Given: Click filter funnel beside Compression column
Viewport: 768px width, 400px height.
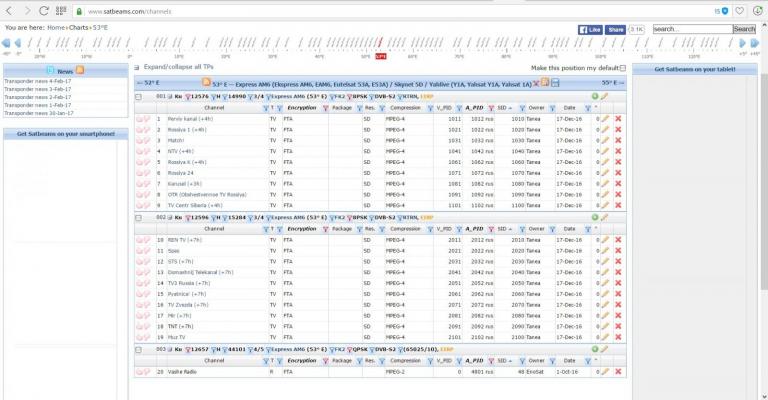Looking at the screenshot, I should point(429,107).
